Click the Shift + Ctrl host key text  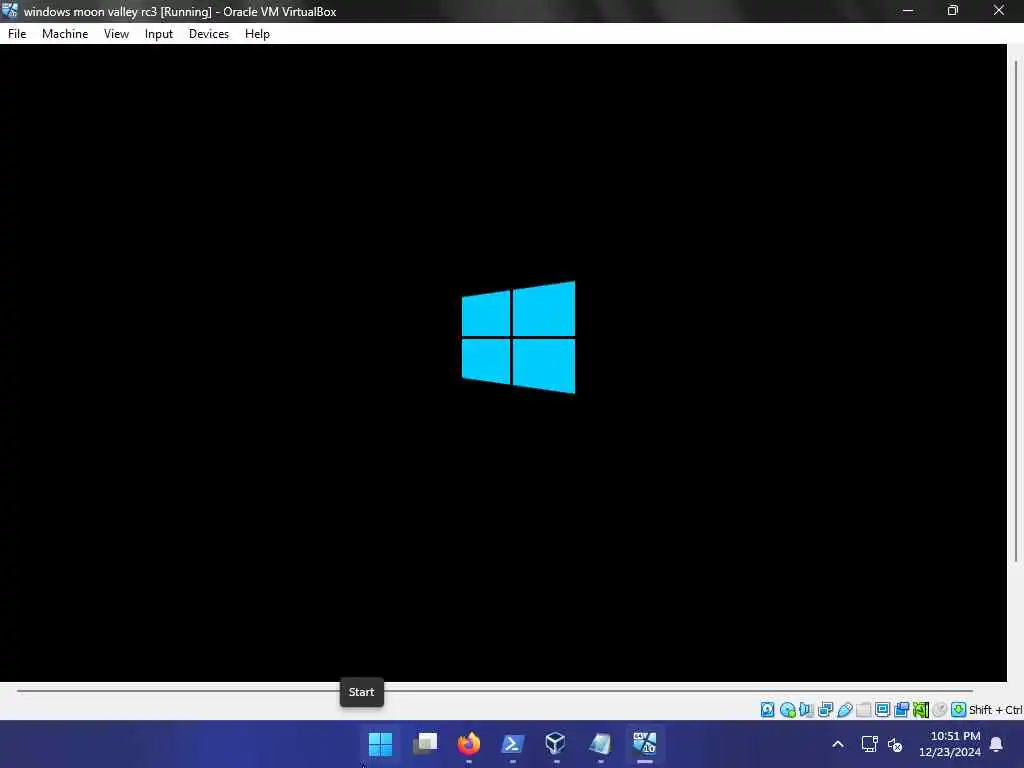click(x=996, y=710)
